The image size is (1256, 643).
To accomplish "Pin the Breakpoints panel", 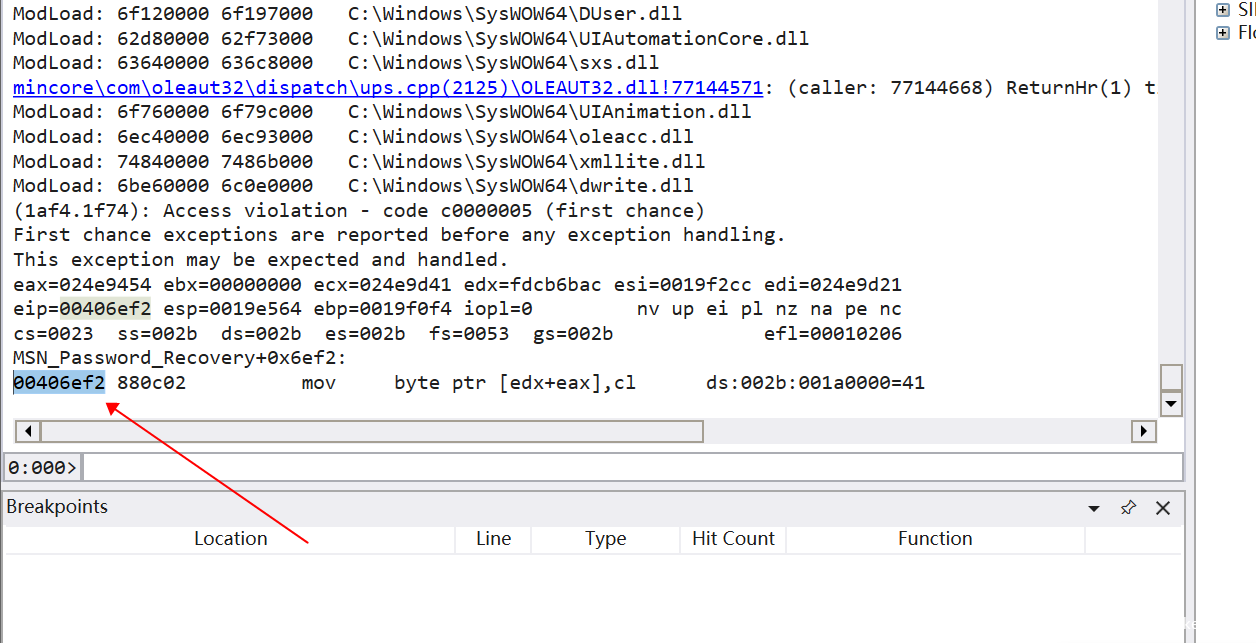I will [x=1128, y=508].
